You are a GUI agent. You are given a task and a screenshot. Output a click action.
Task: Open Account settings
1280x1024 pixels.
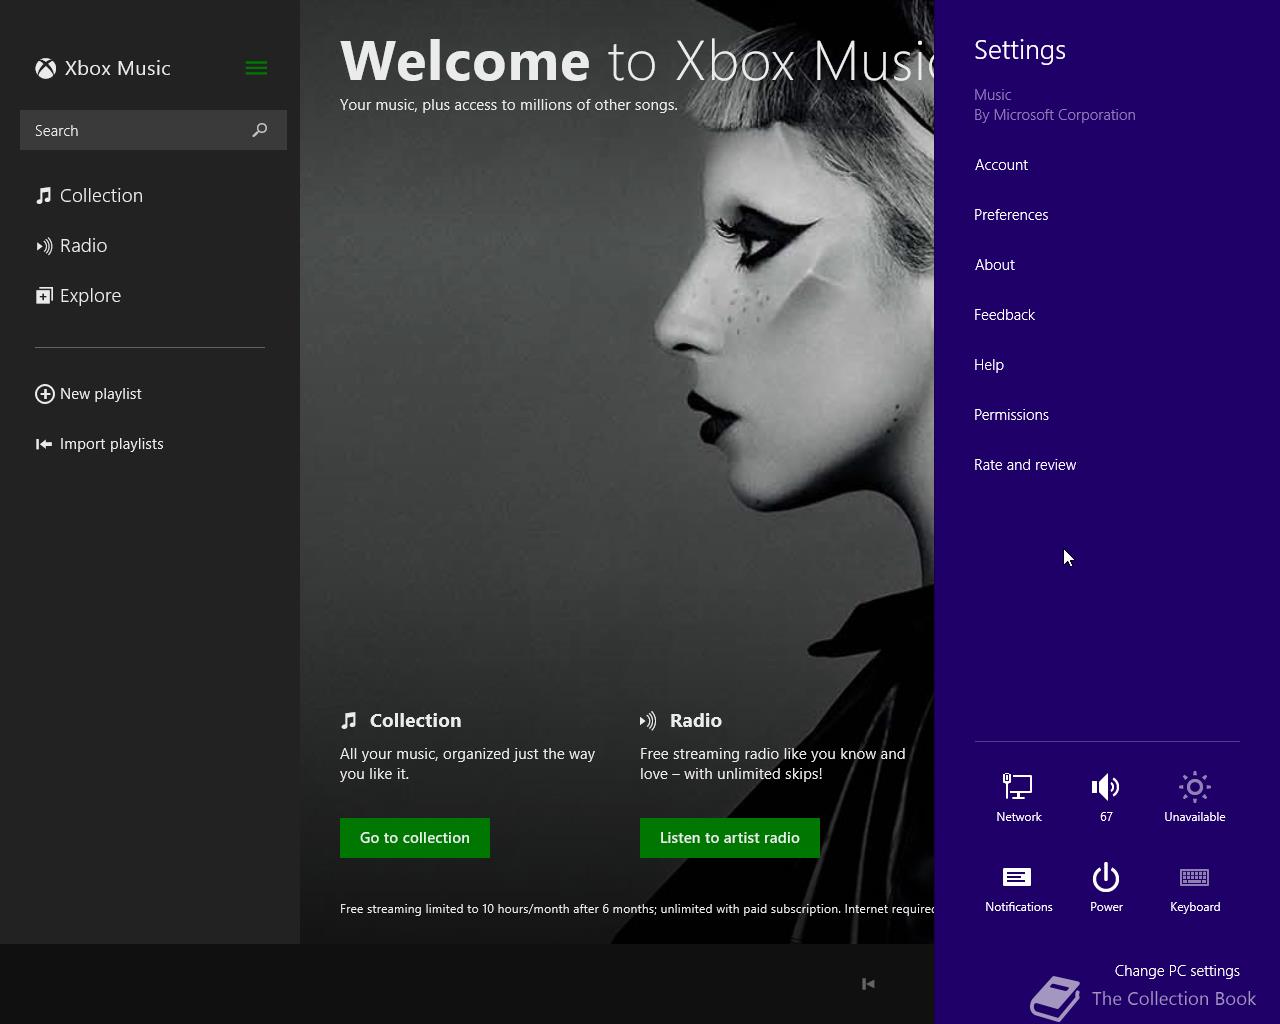pyautogui.click(x=1001, y=165)
